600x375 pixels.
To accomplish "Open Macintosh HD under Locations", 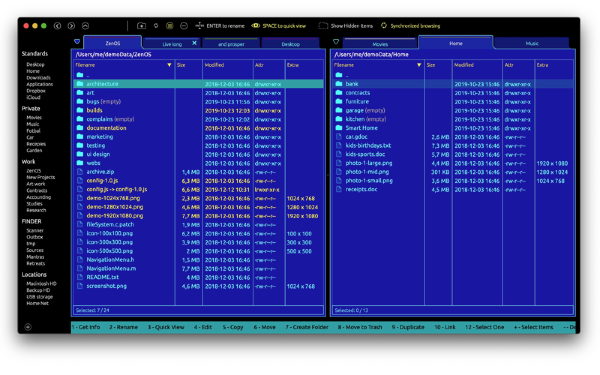I will pyautogui.click(x=41, y=284).
